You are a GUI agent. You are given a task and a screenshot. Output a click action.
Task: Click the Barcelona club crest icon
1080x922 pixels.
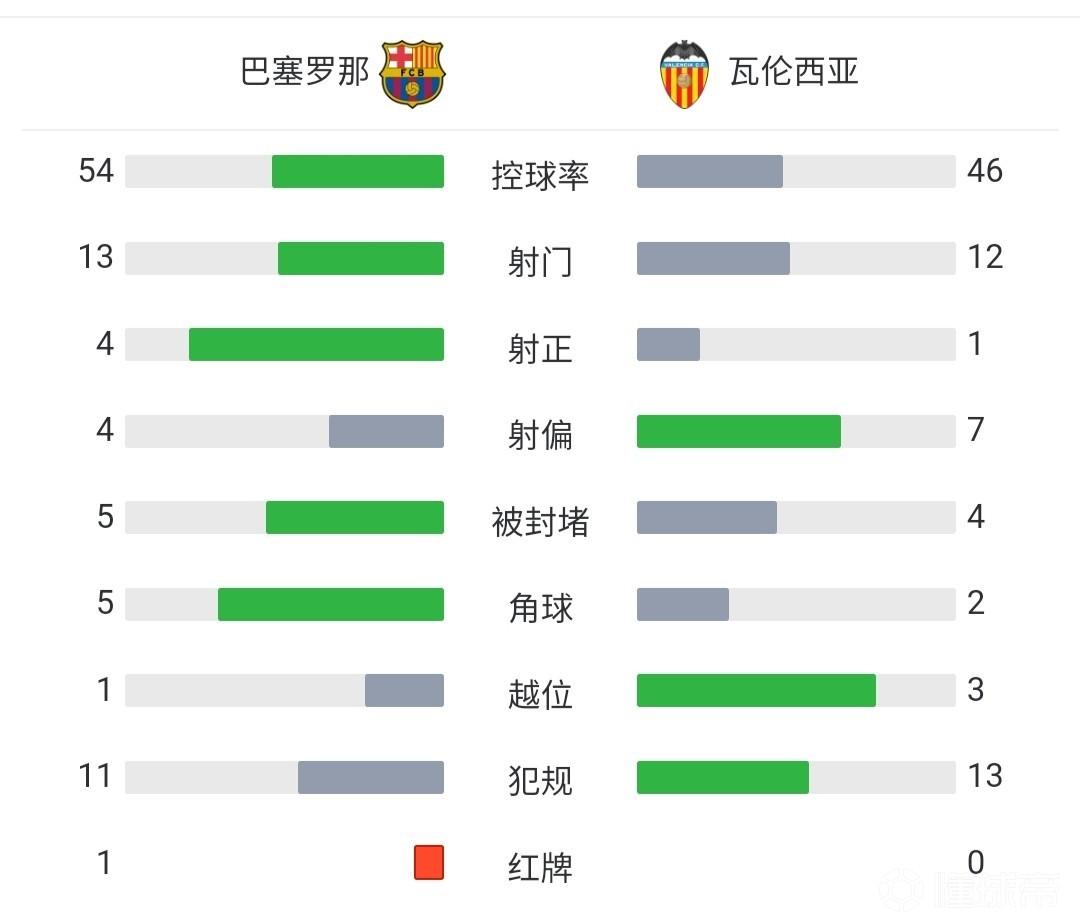(x=412, y=73)
